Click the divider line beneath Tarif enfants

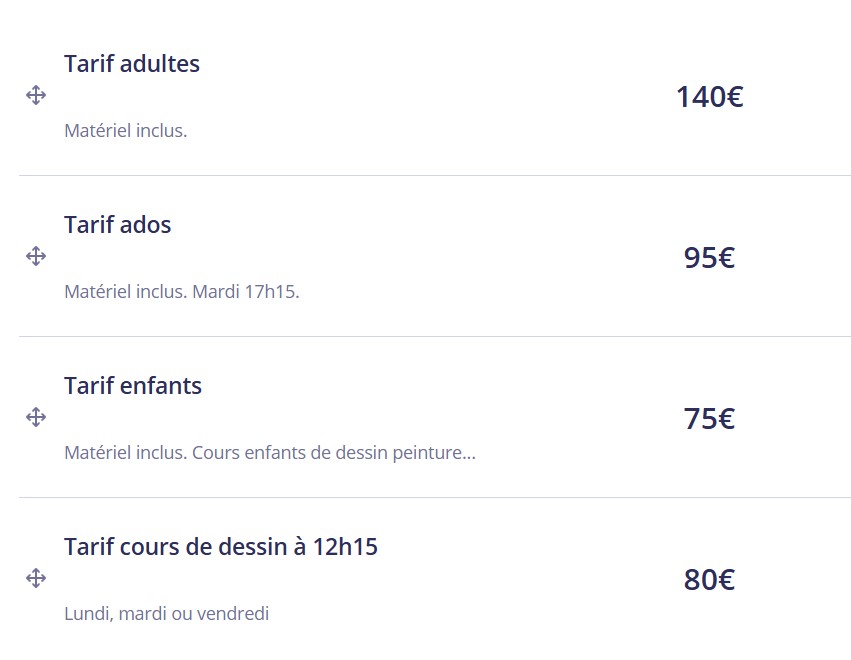tap(434, 498)
